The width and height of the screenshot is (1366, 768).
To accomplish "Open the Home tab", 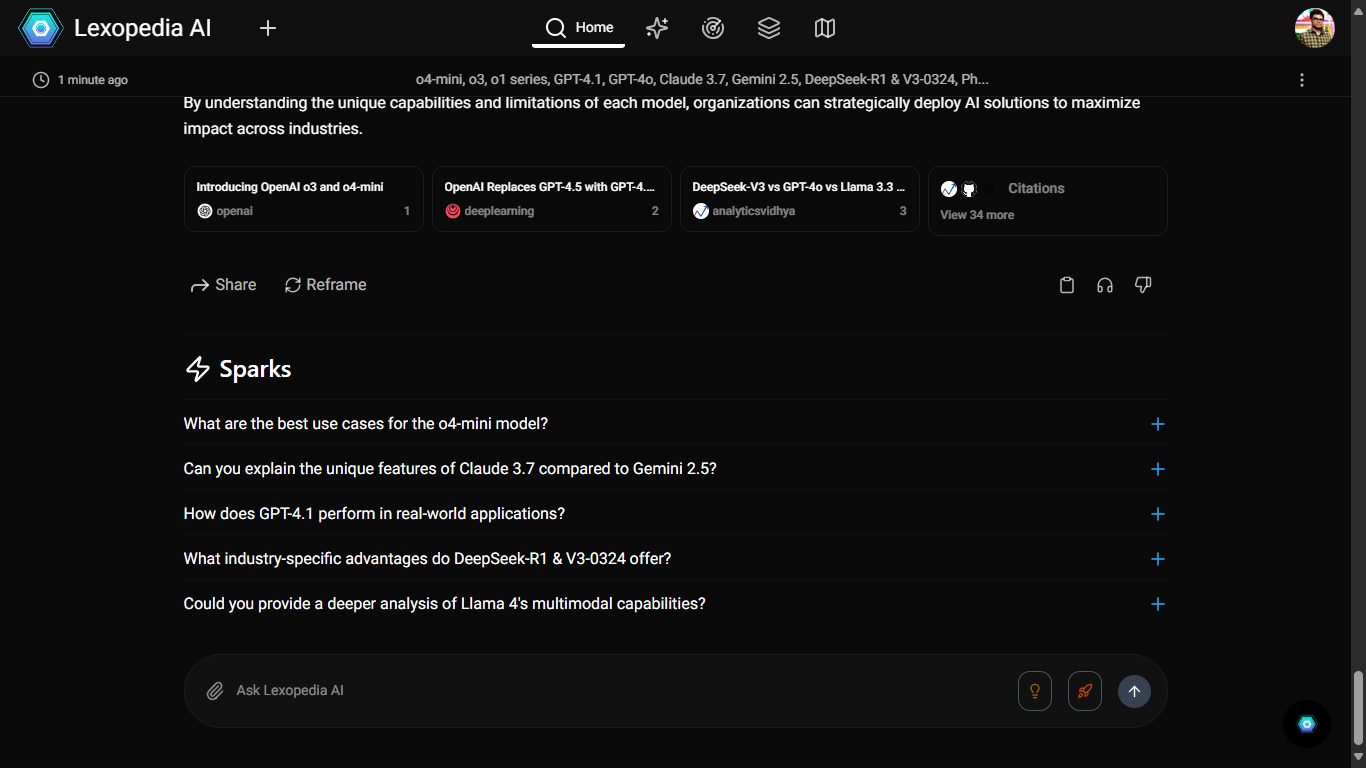I will pos(579,28).
